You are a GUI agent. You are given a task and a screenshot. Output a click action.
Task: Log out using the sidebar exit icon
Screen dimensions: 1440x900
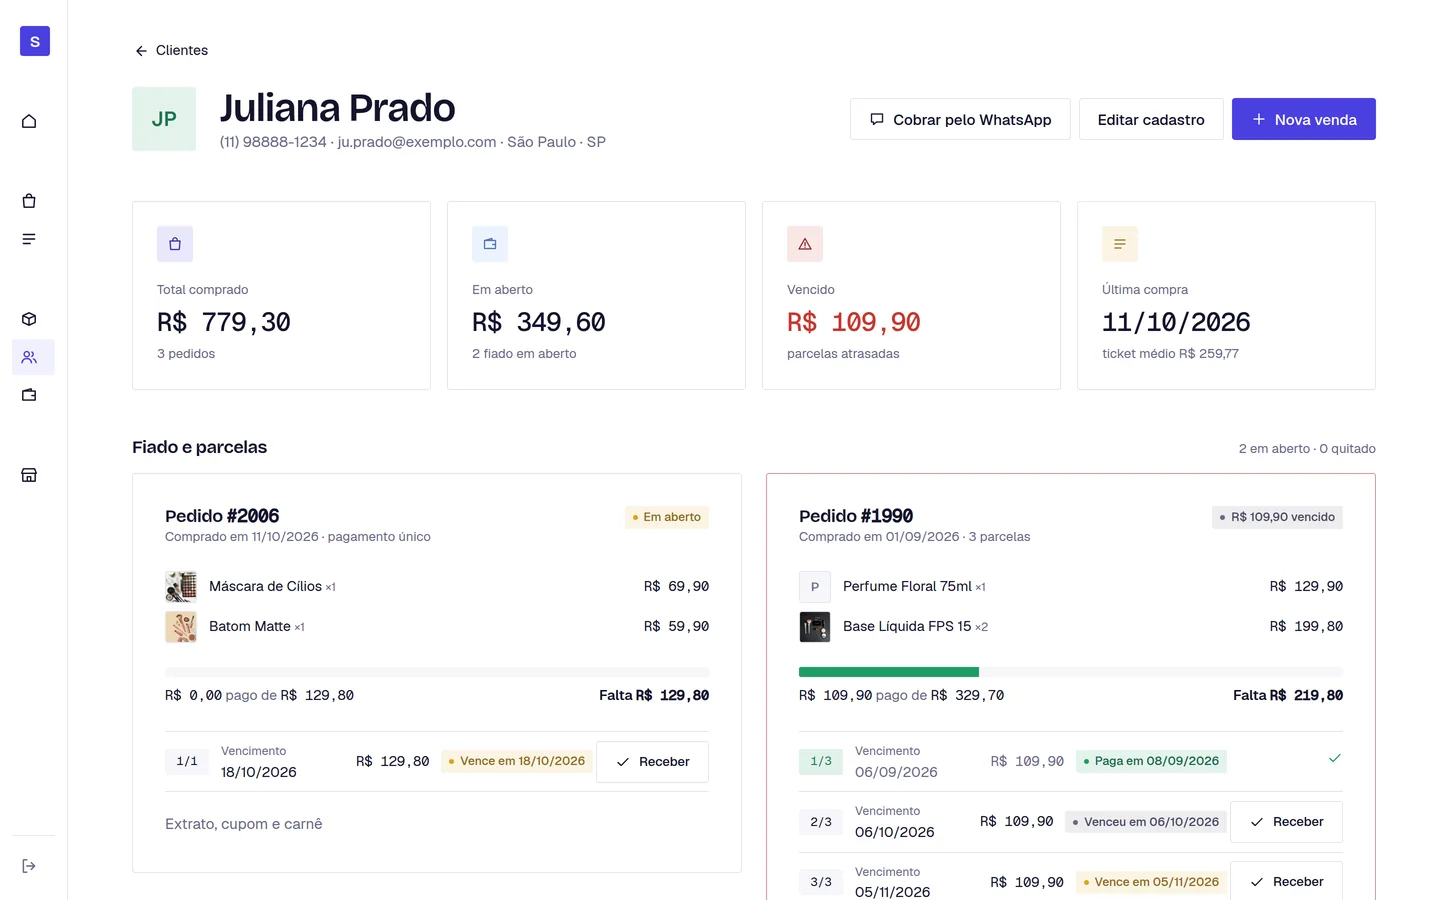tap(29, 866)
